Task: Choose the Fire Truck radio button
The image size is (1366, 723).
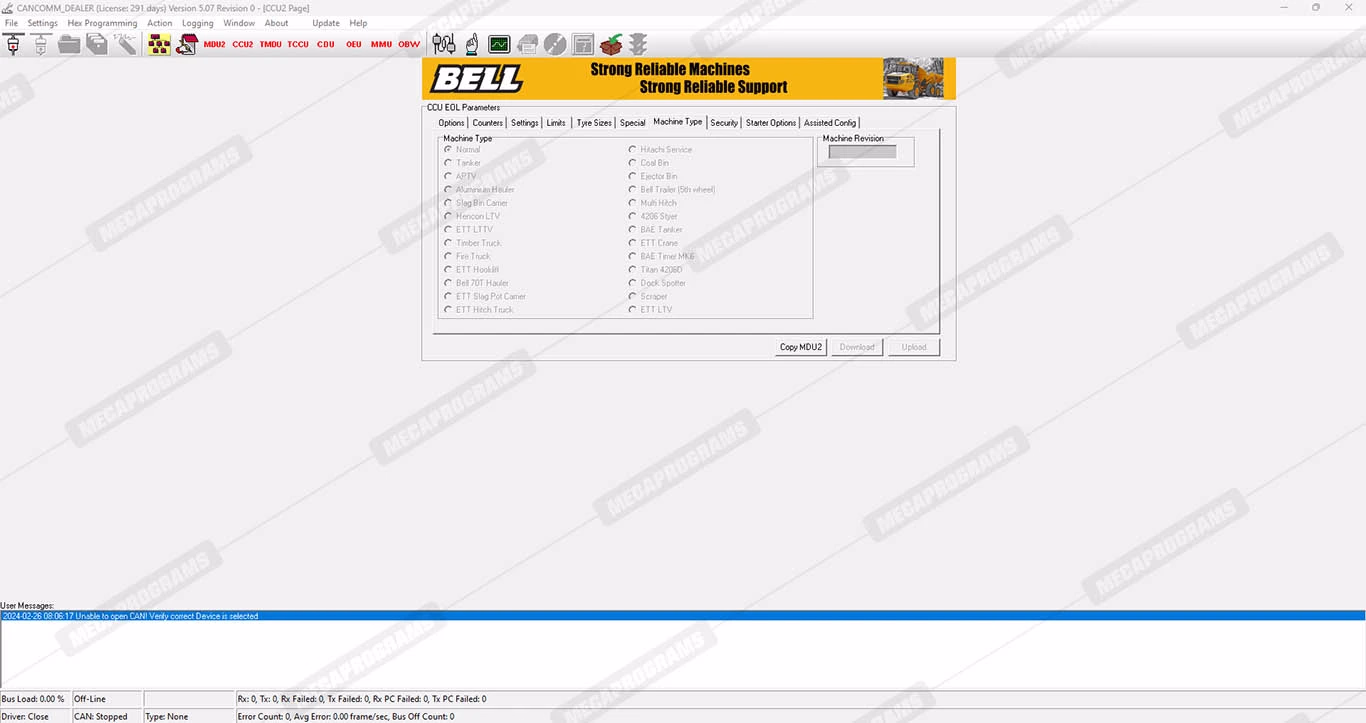Action: [x=448, y=257]
